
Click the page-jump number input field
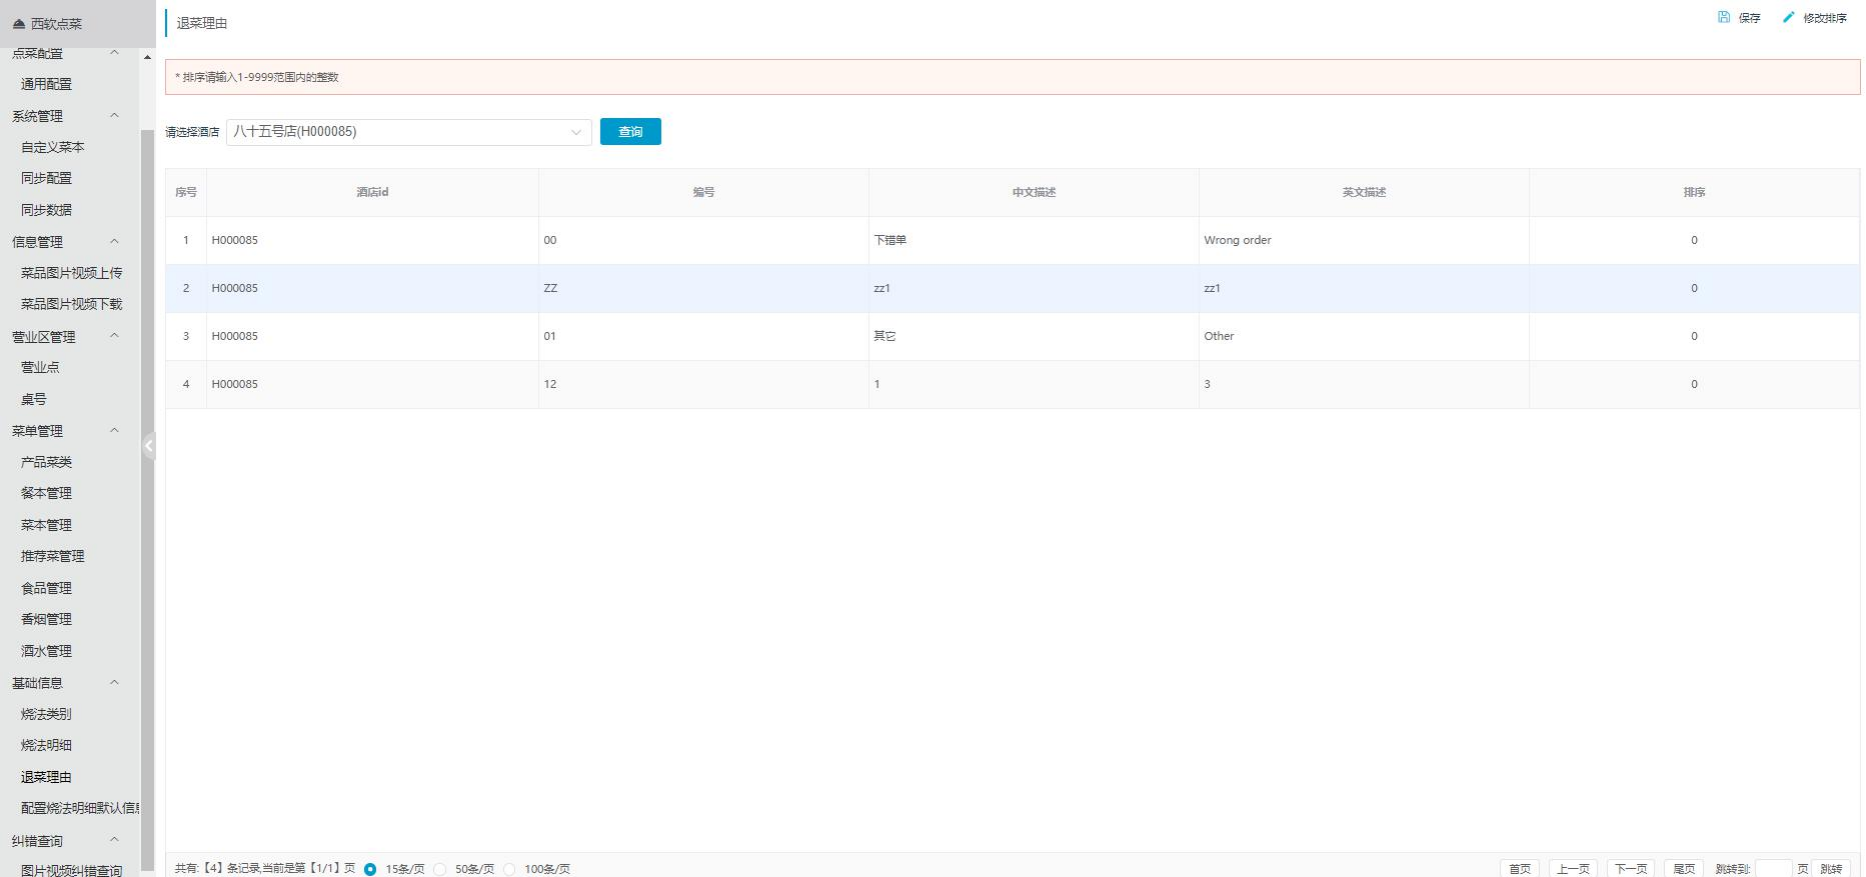pos(1773,869)
